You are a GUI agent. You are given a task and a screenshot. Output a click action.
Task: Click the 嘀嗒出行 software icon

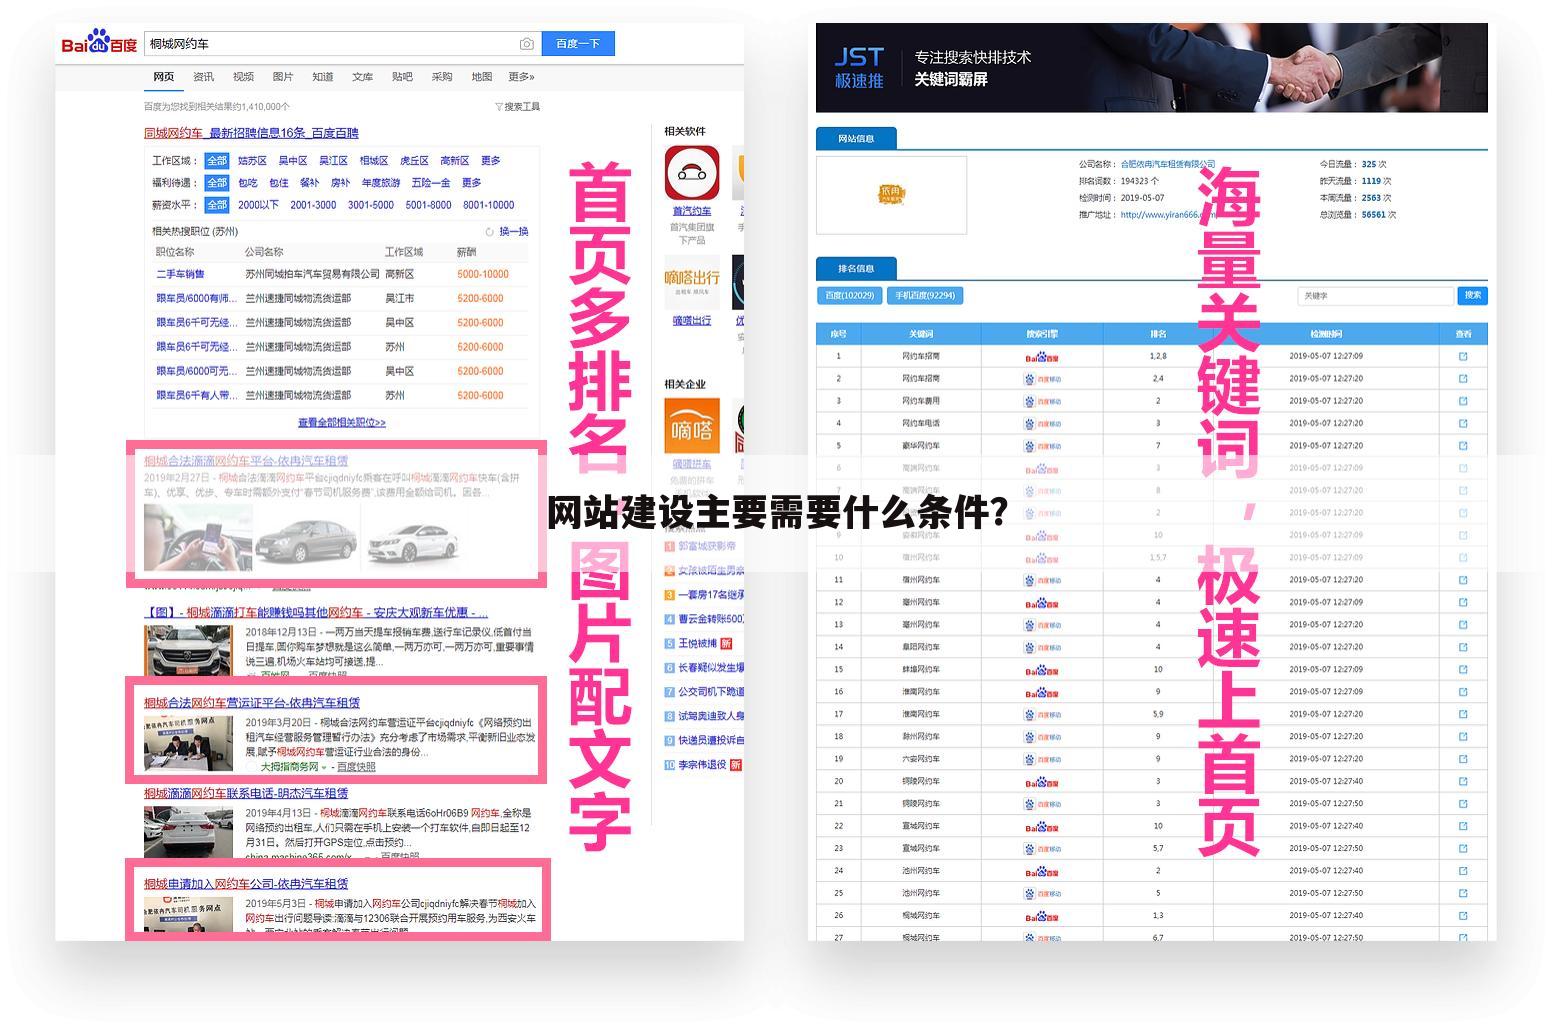click(x=691, y=282)
